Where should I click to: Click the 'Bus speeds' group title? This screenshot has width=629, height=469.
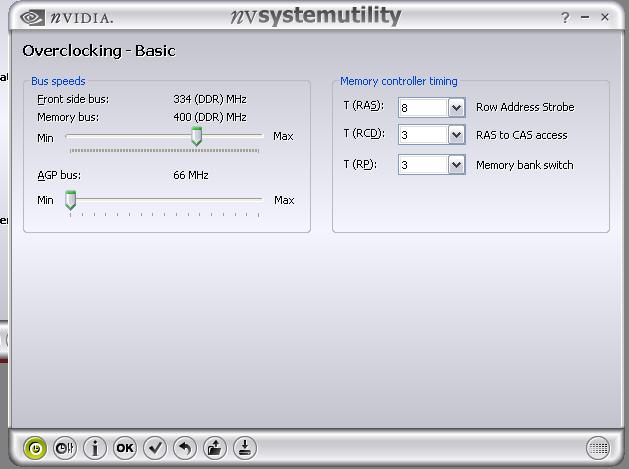(58, 81)
